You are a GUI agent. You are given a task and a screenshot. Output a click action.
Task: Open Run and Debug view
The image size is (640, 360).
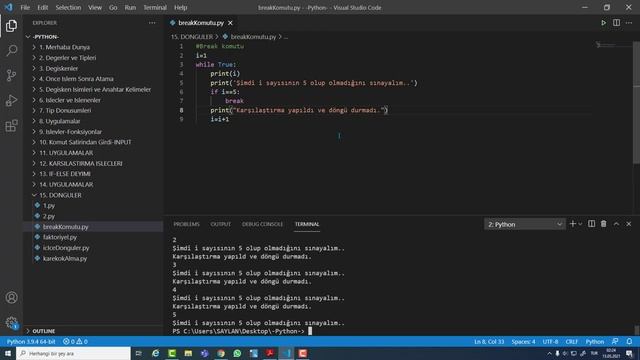[x=11, y=100]
